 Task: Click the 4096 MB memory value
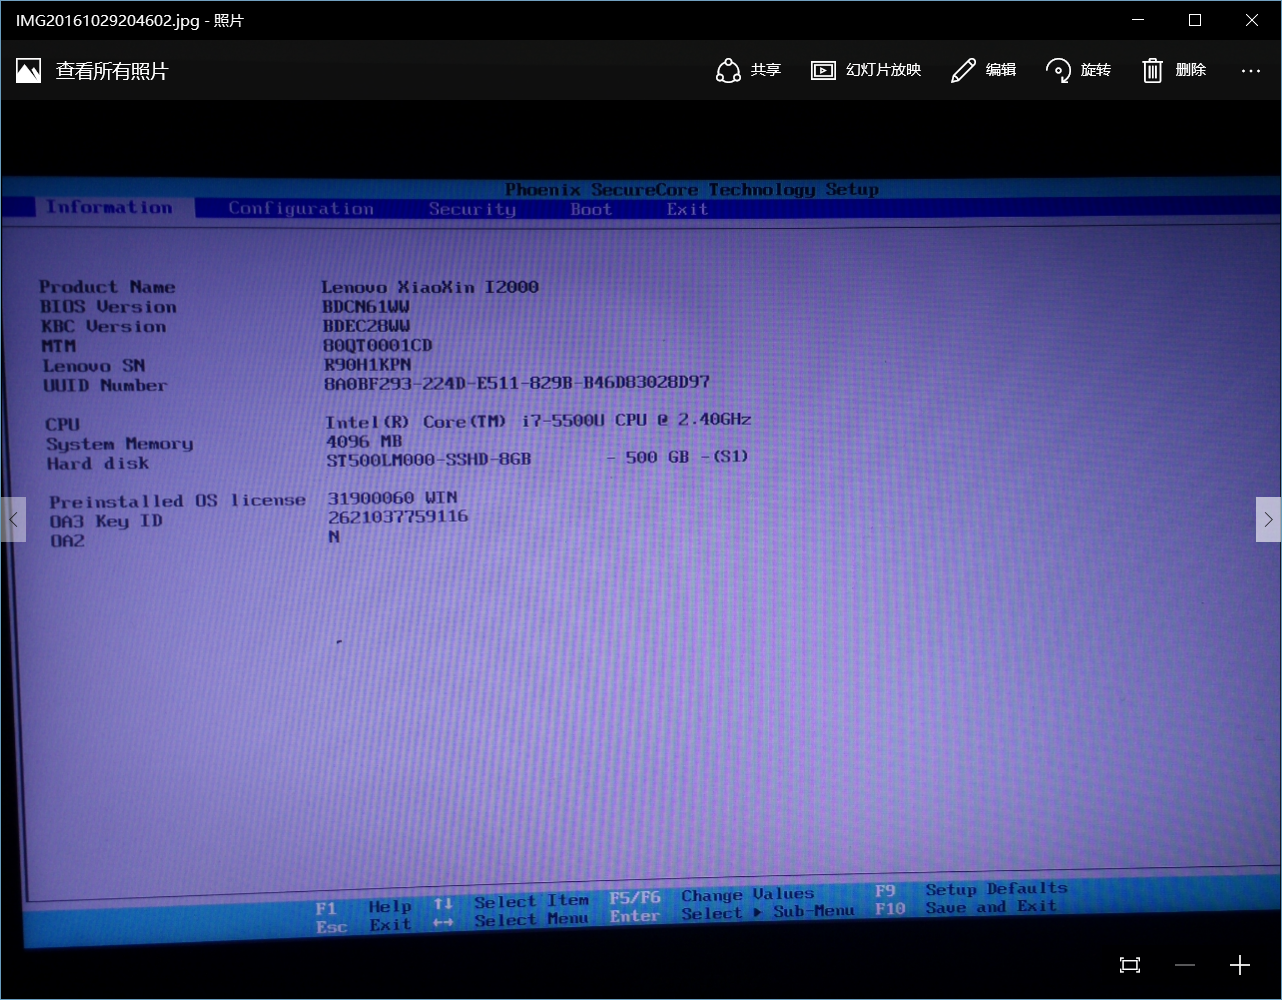[364, 441]
